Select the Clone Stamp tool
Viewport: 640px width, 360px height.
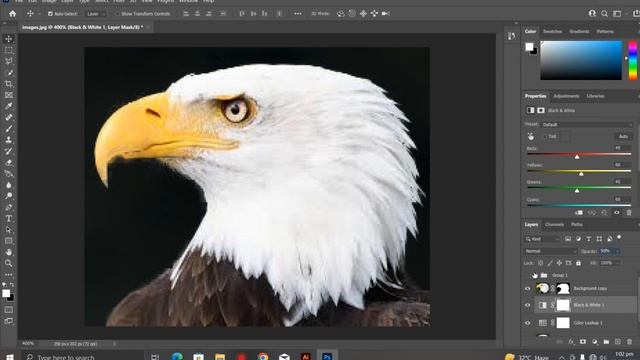coord(9,140)
